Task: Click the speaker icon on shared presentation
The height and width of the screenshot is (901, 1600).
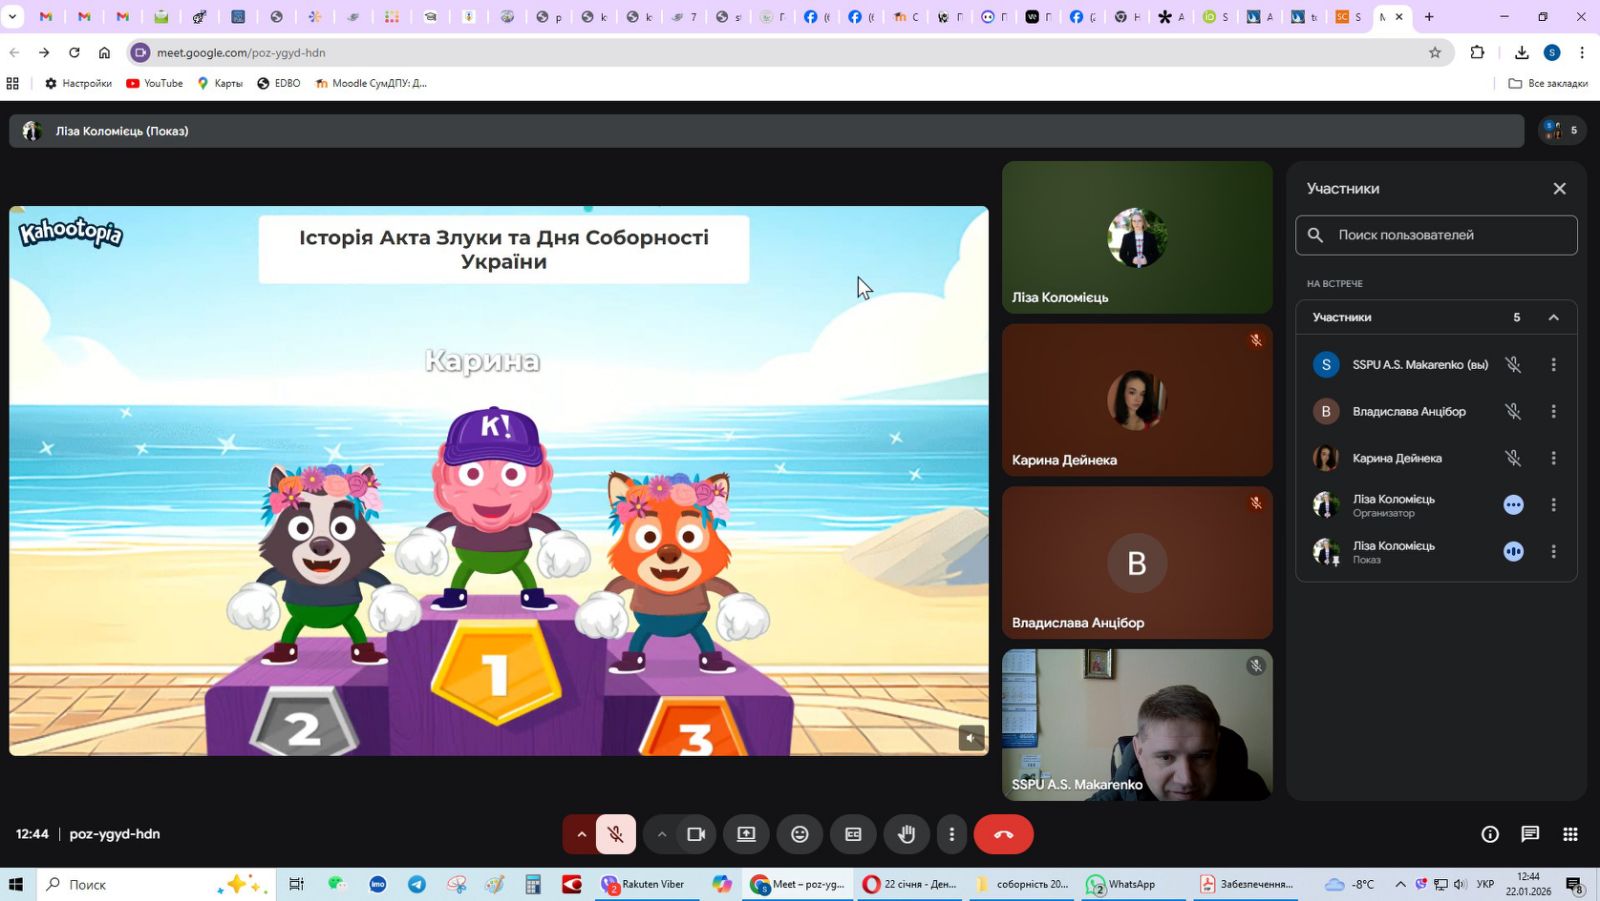Action: click(x=971, y=738)
